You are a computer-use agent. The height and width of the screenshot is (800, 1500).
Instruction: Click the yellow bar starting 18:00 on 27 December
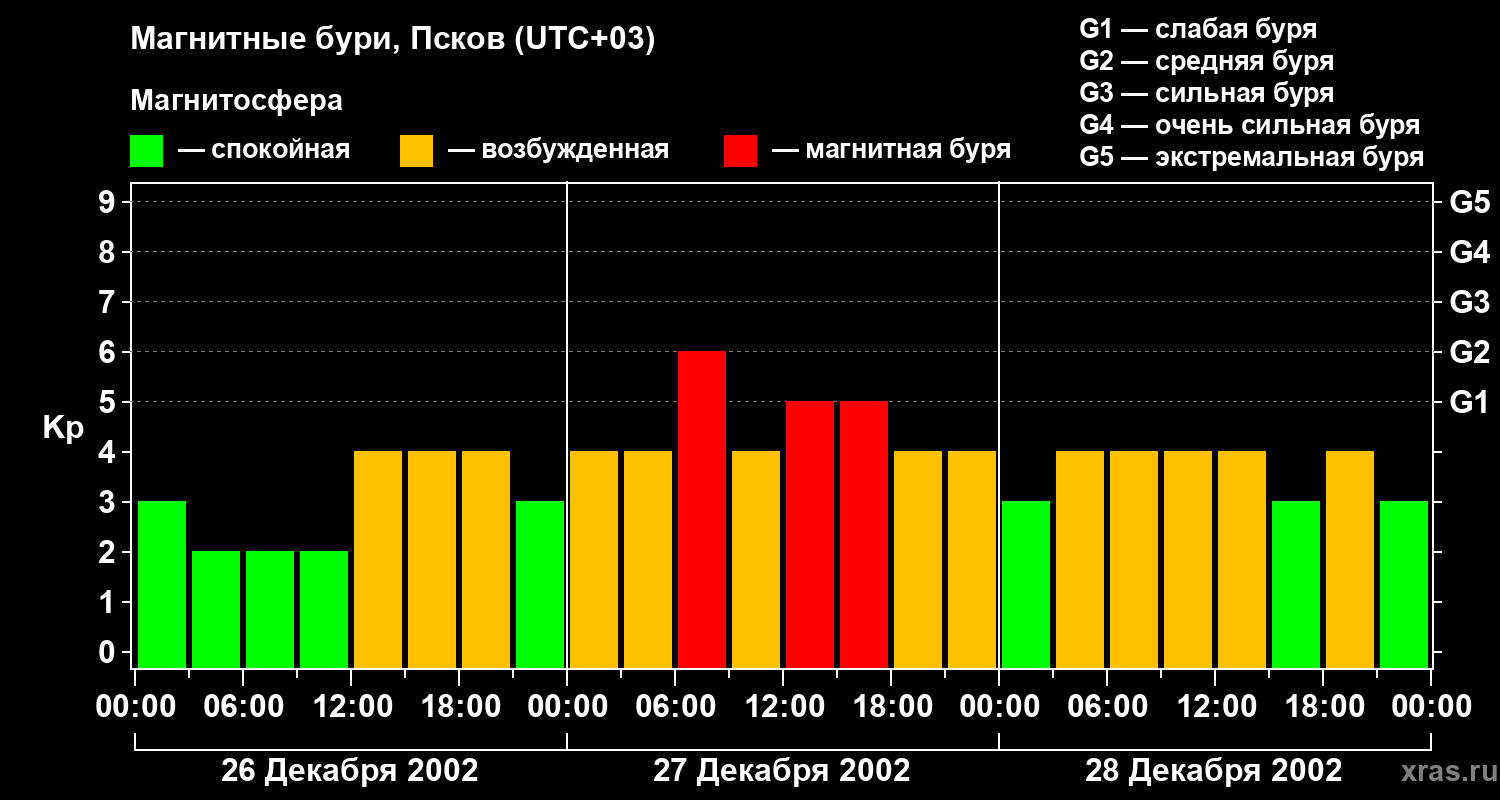(918, 559)
